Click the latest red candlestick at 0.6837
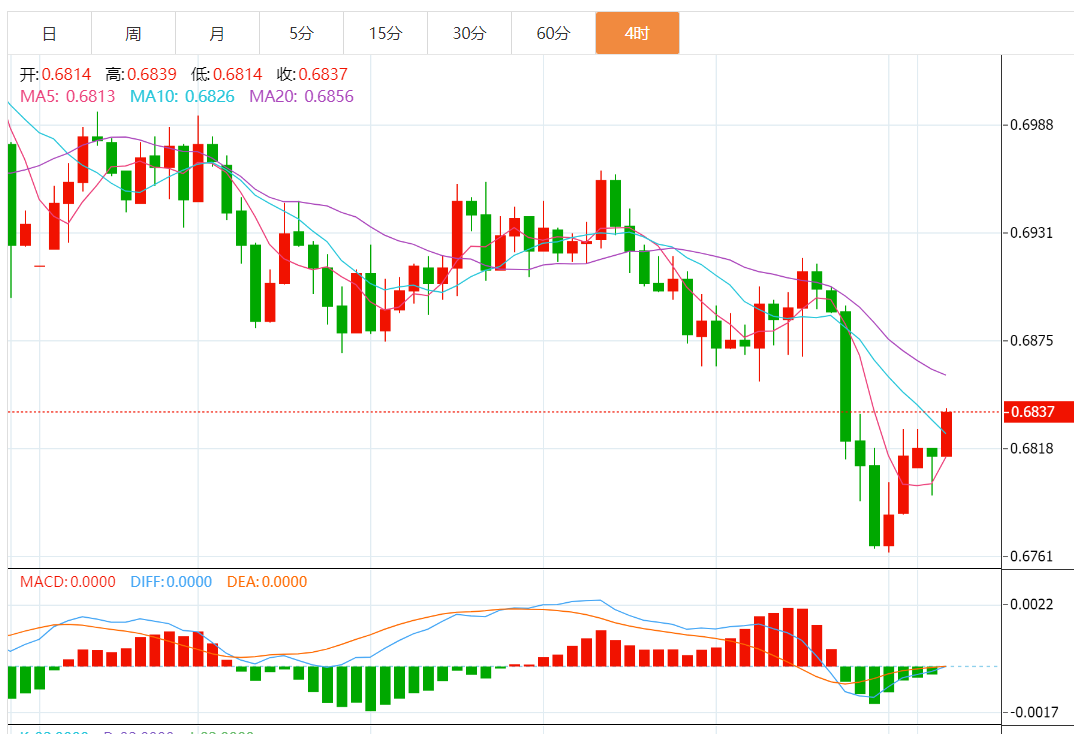 947,434
